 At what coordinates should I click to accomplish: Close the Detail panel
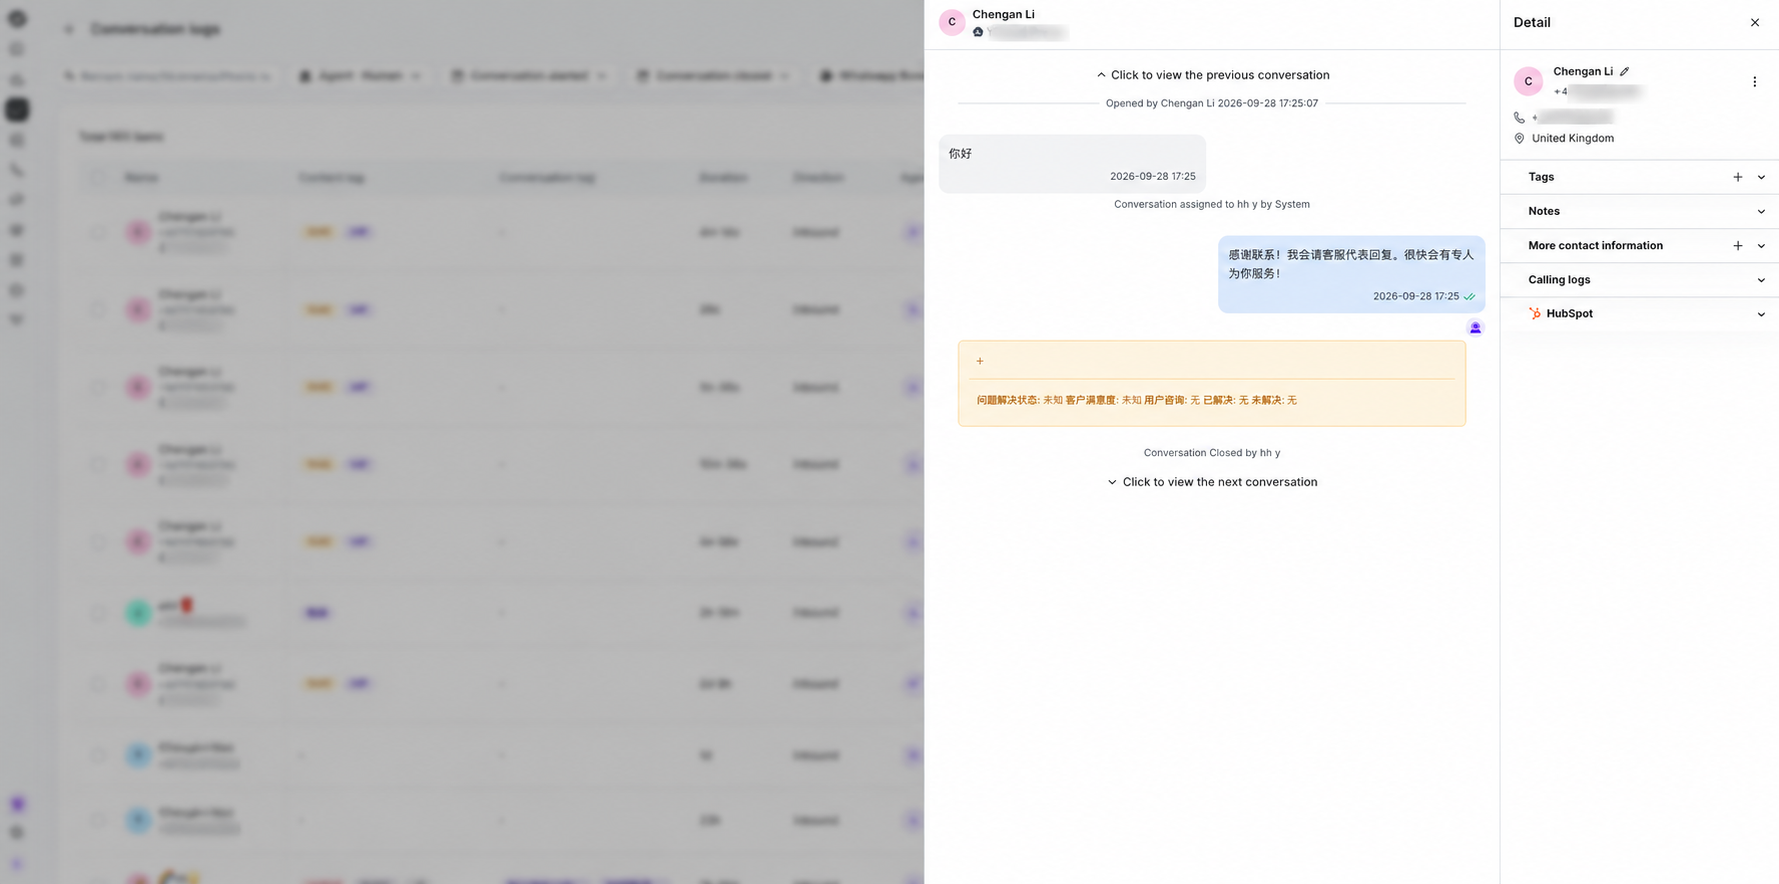point(1754,22)
